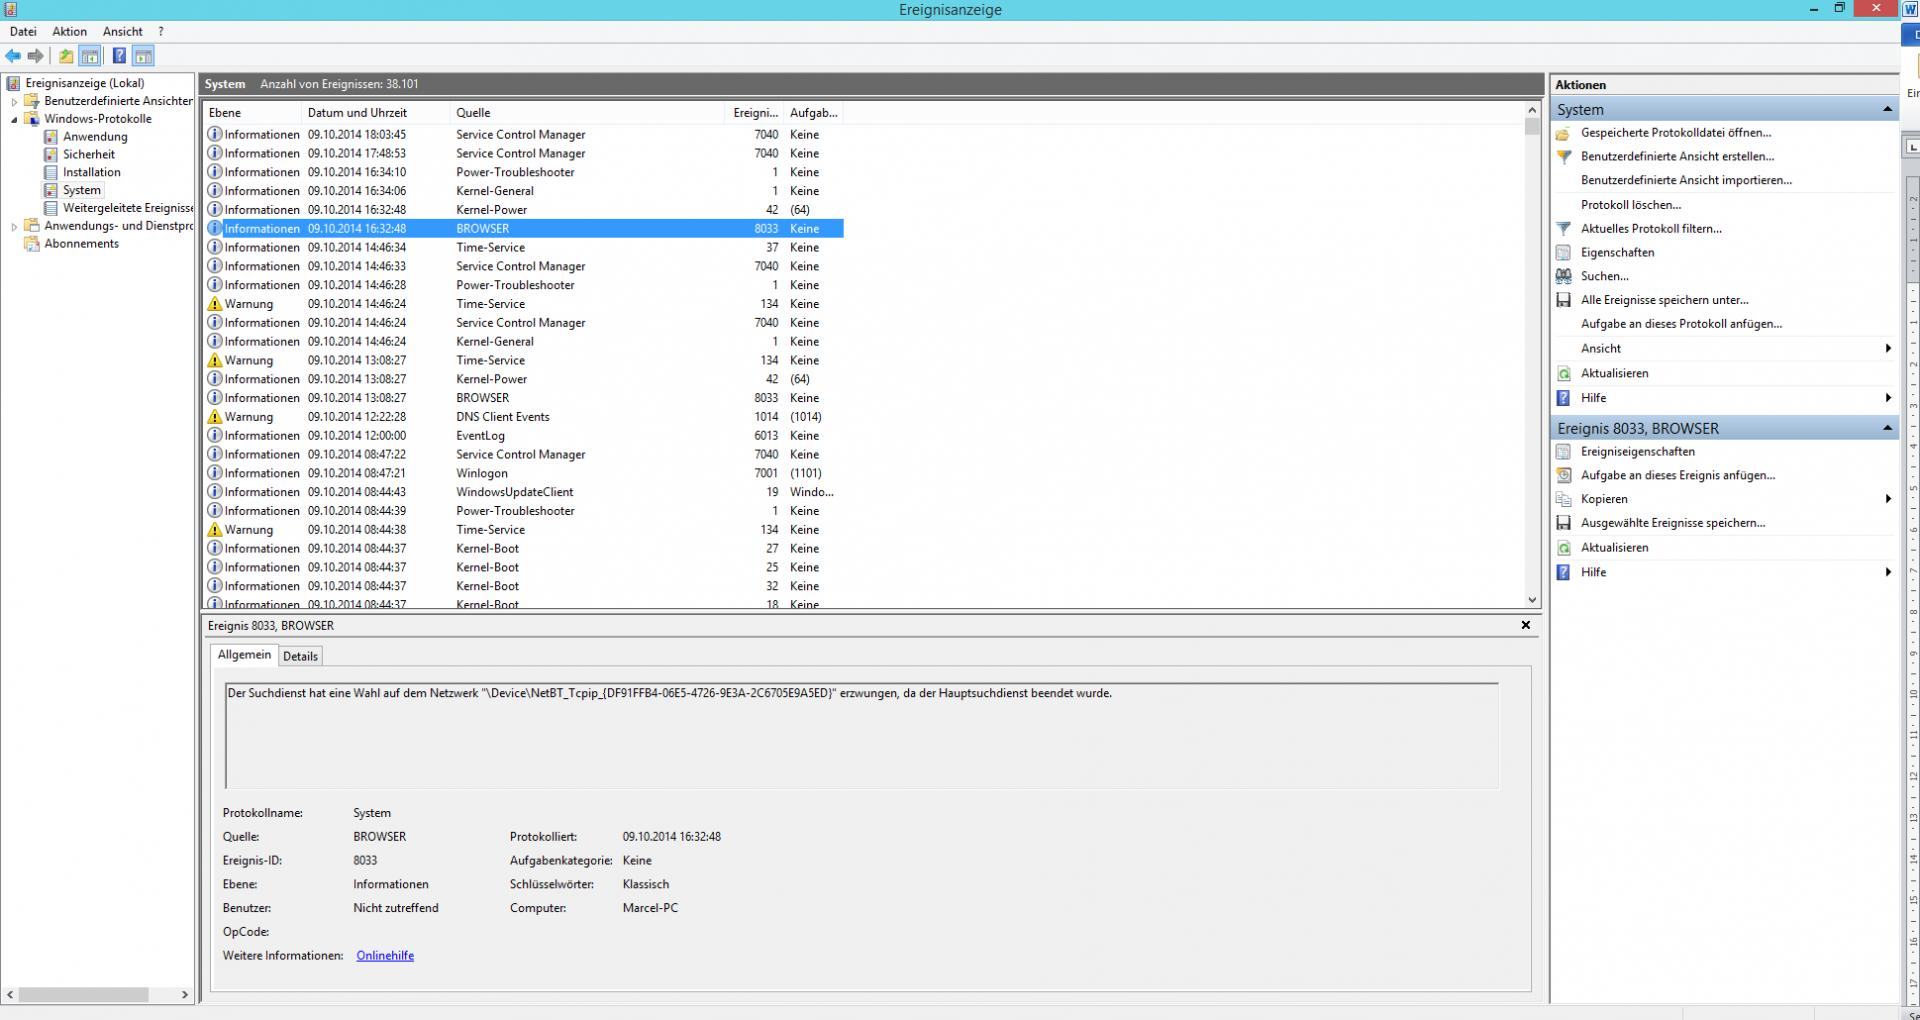Click the event description text box
This screenshot has width=1920, height=1020.
point(862,736)
